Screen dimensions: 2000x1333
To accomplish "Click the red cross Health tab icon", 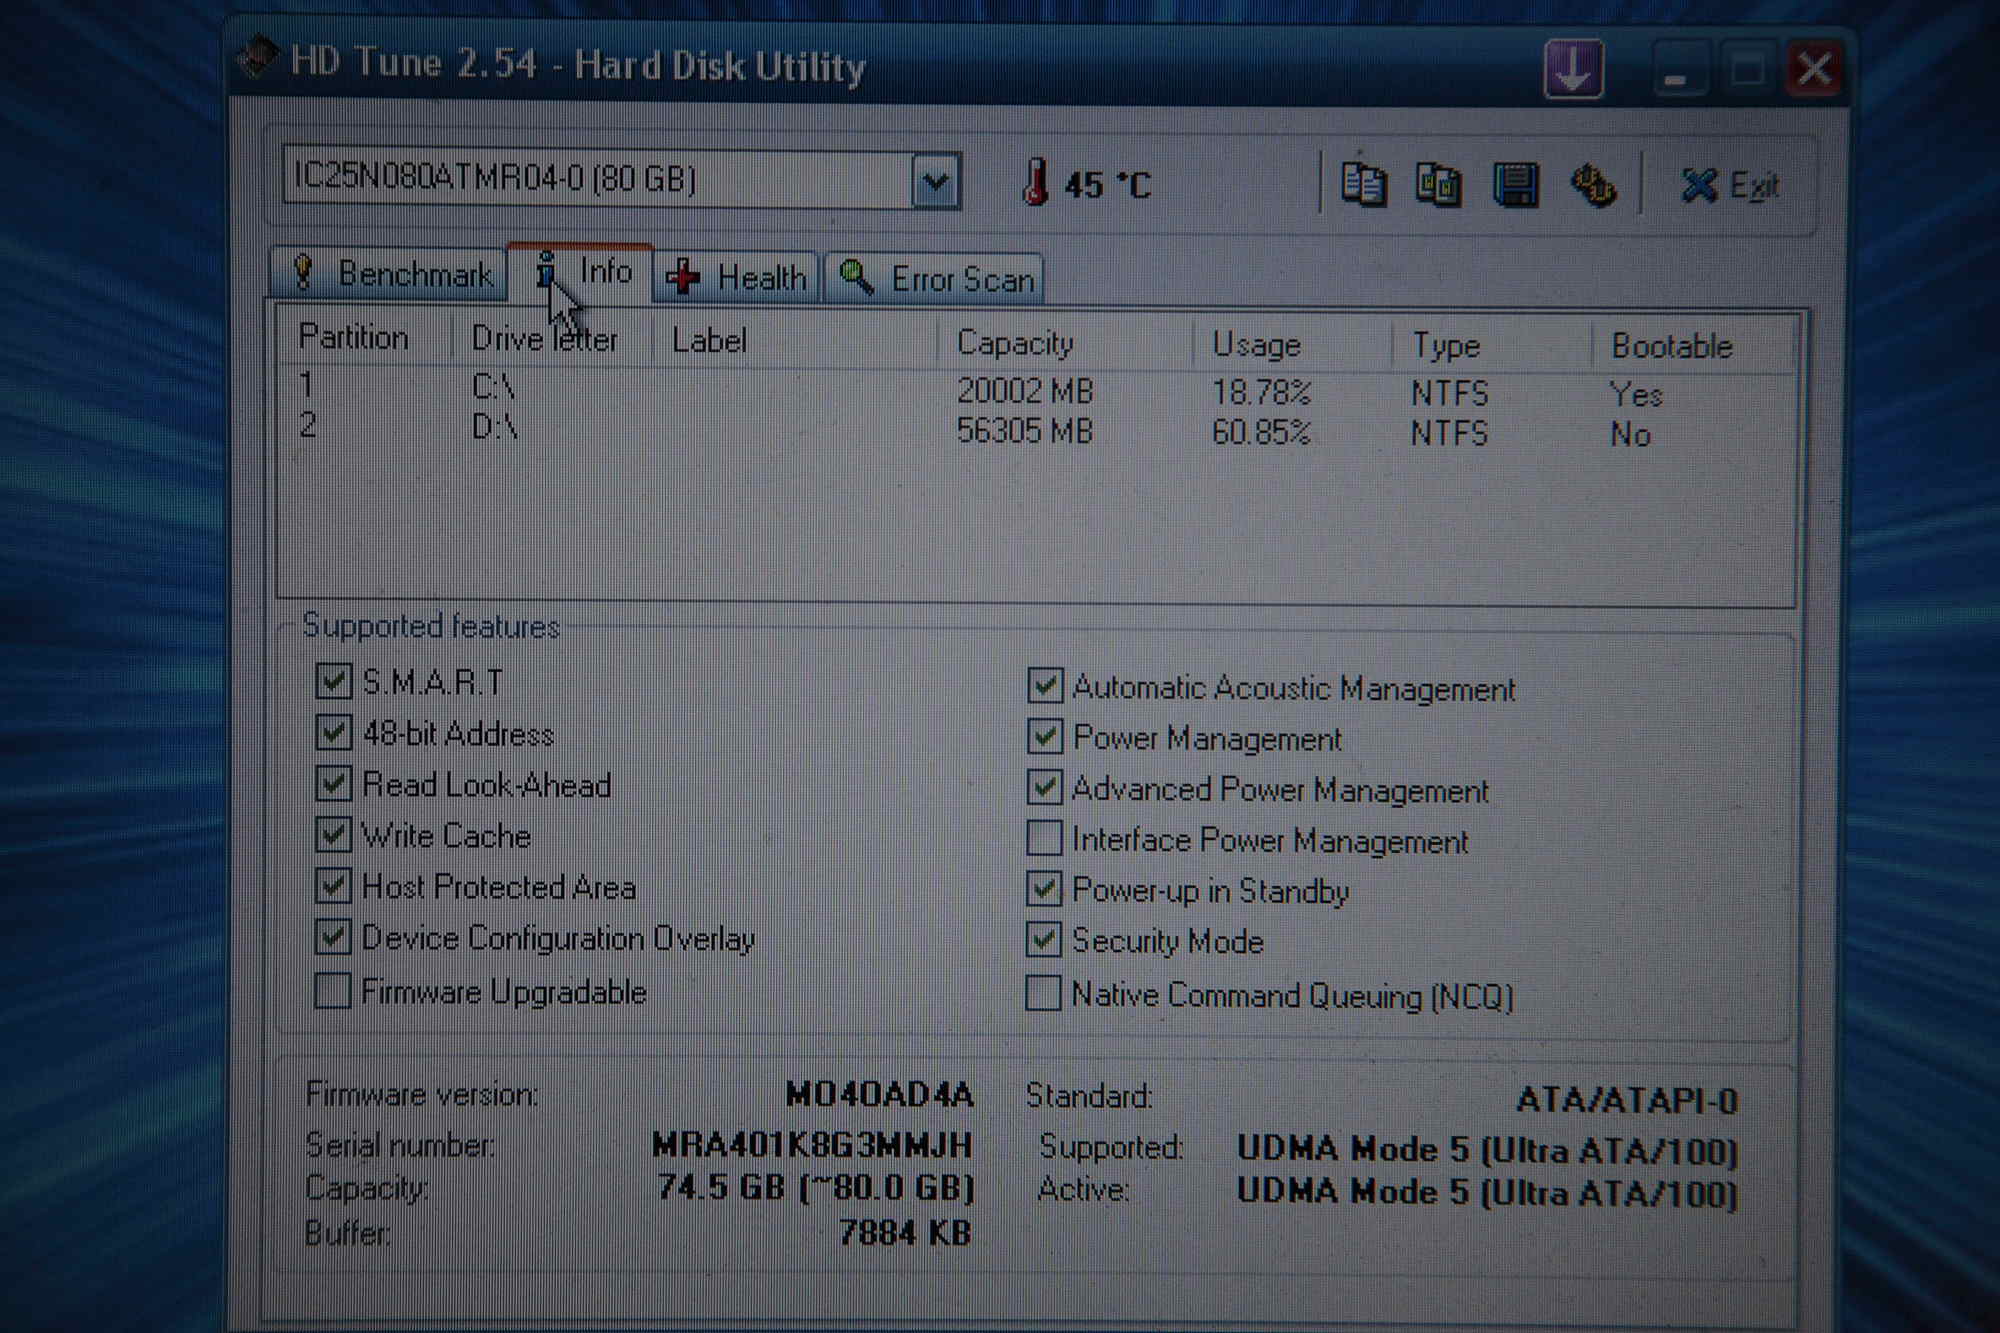I will pyautogui.click(x=684, y=277).
